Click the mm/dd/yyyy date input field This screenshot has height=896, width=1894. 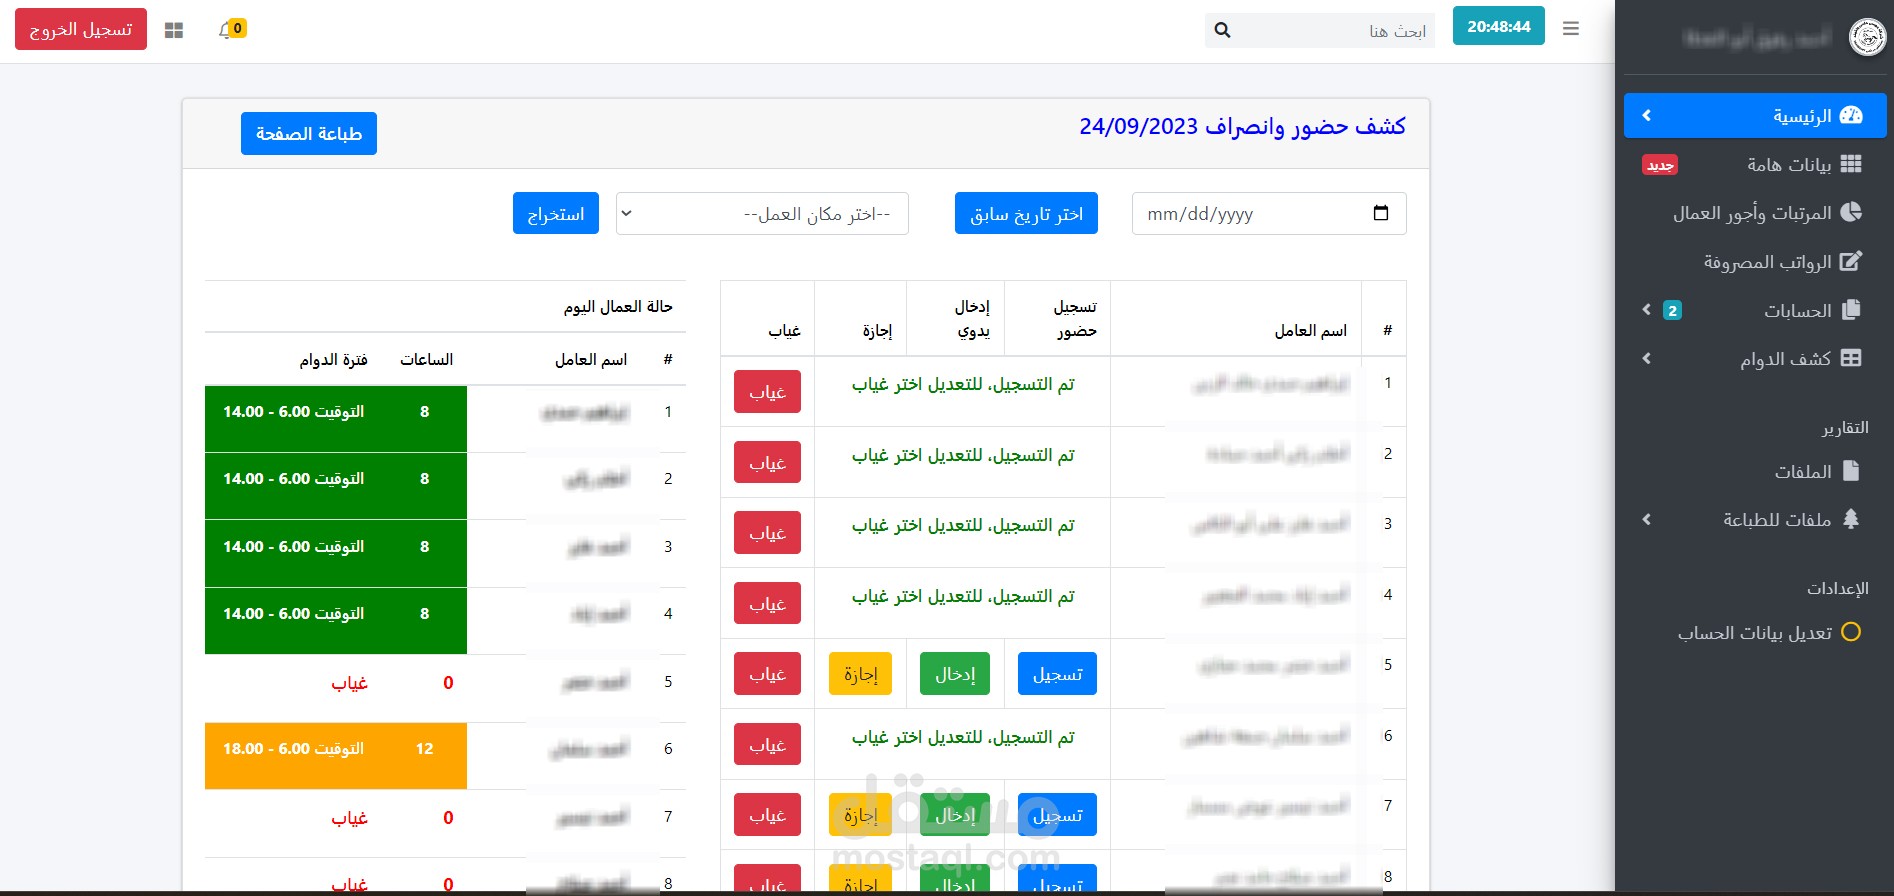1269,214
